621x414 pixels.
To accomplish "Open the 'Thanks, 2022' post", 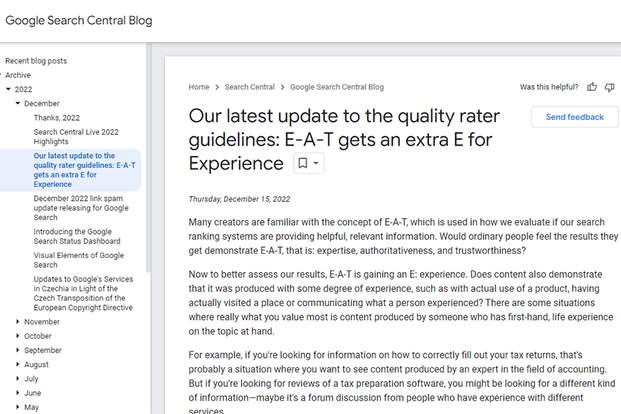I will click(57, 118).
